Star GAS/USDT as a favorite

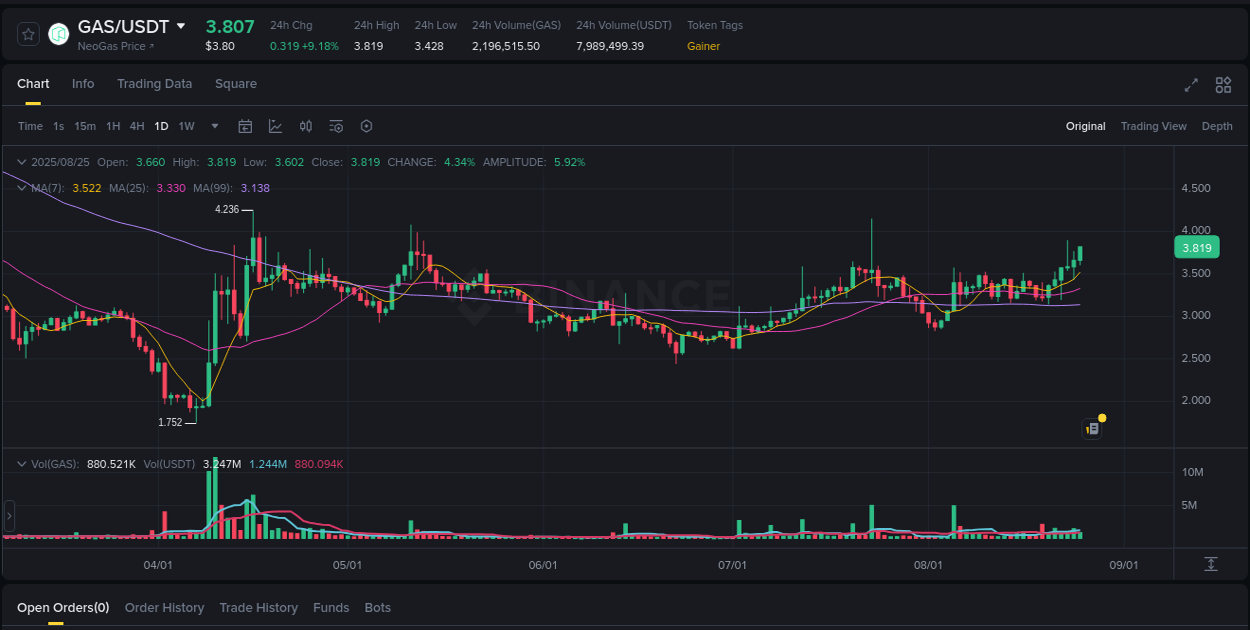tap(27, 33)
